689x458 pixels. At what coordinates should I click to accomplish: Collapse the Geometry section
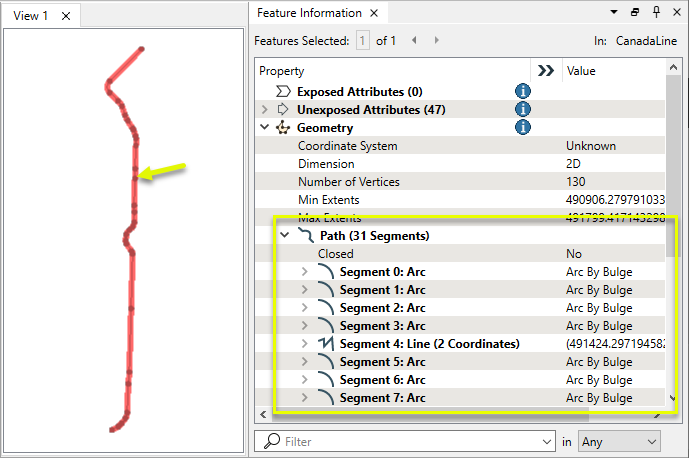click(x=265, y=128)
